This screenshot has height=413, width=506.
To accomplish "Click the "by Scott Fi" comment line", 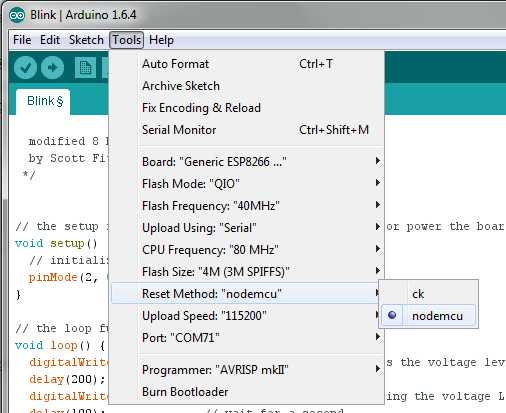I will click(x=68, y=158).
